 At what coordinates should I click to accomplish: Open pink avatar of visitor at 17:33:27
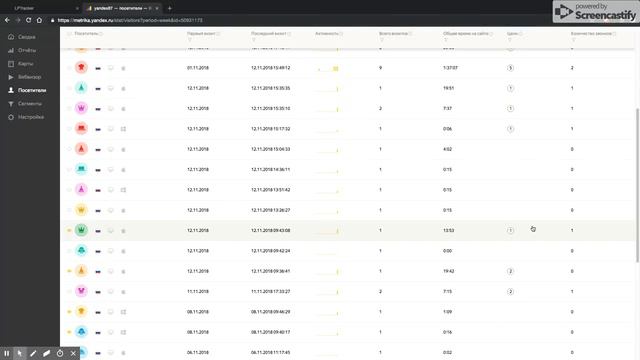click(x=81, y=291)
